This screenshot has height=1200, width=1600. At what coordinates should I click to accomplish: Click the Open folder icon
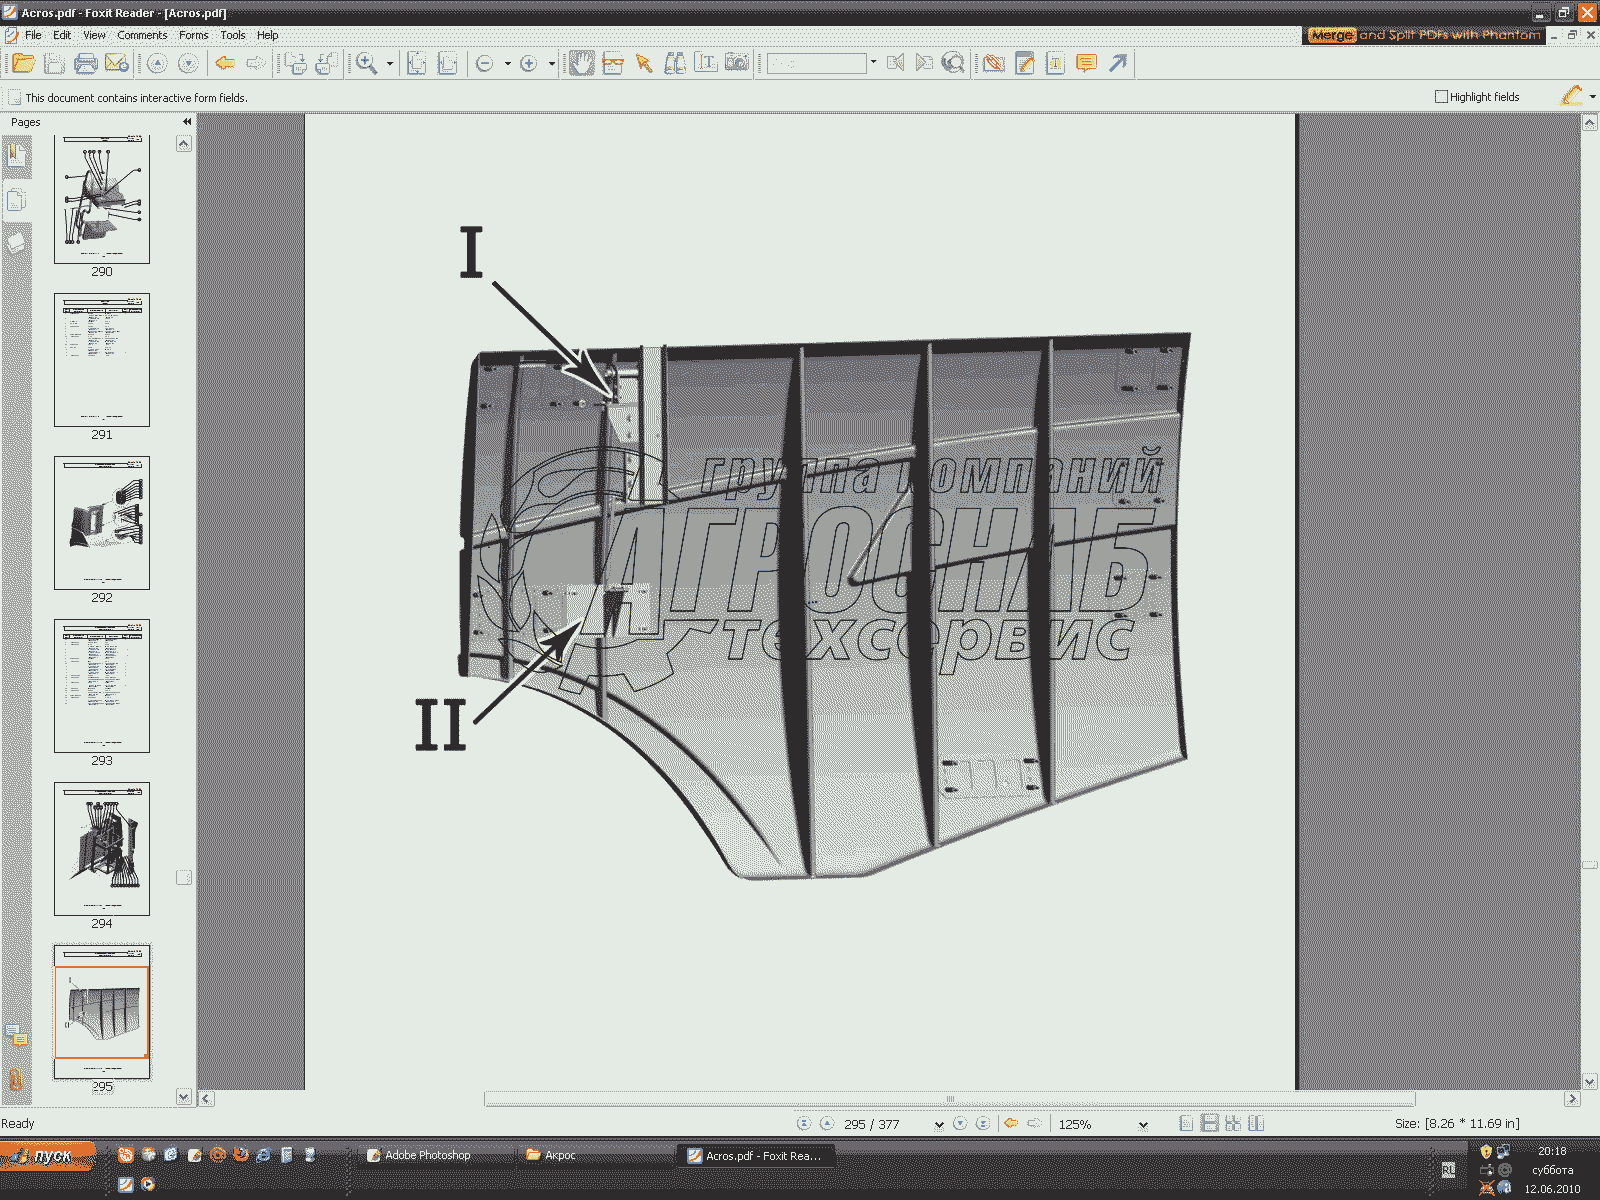click(24, 64)
